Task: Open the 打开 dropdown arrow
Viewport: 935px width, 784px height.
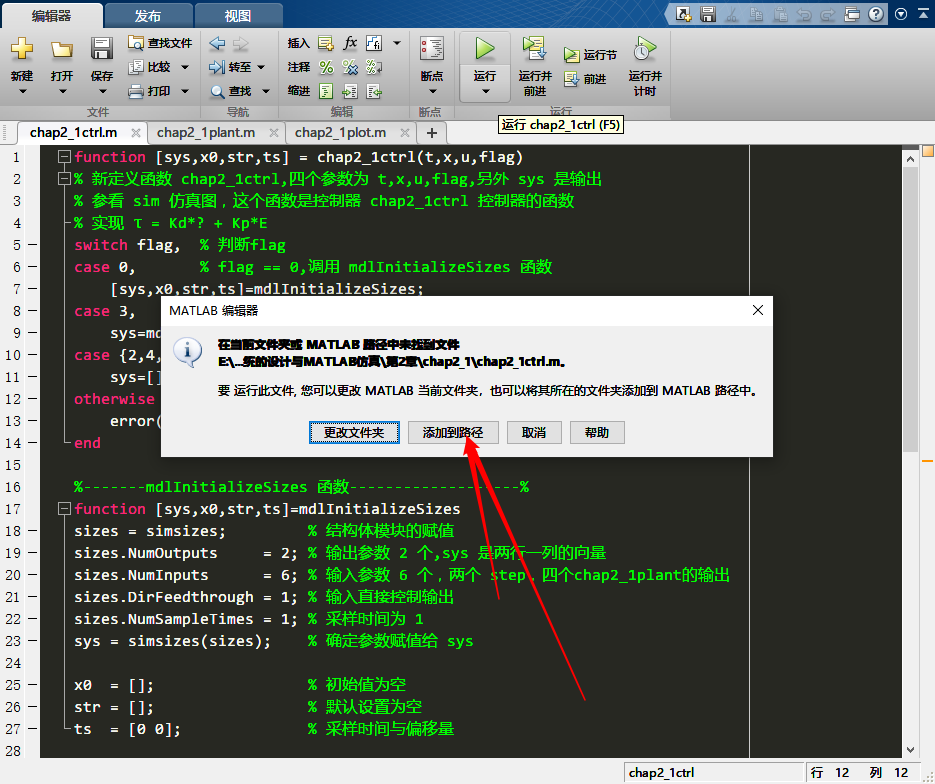Action: click(x=62, y=92)
